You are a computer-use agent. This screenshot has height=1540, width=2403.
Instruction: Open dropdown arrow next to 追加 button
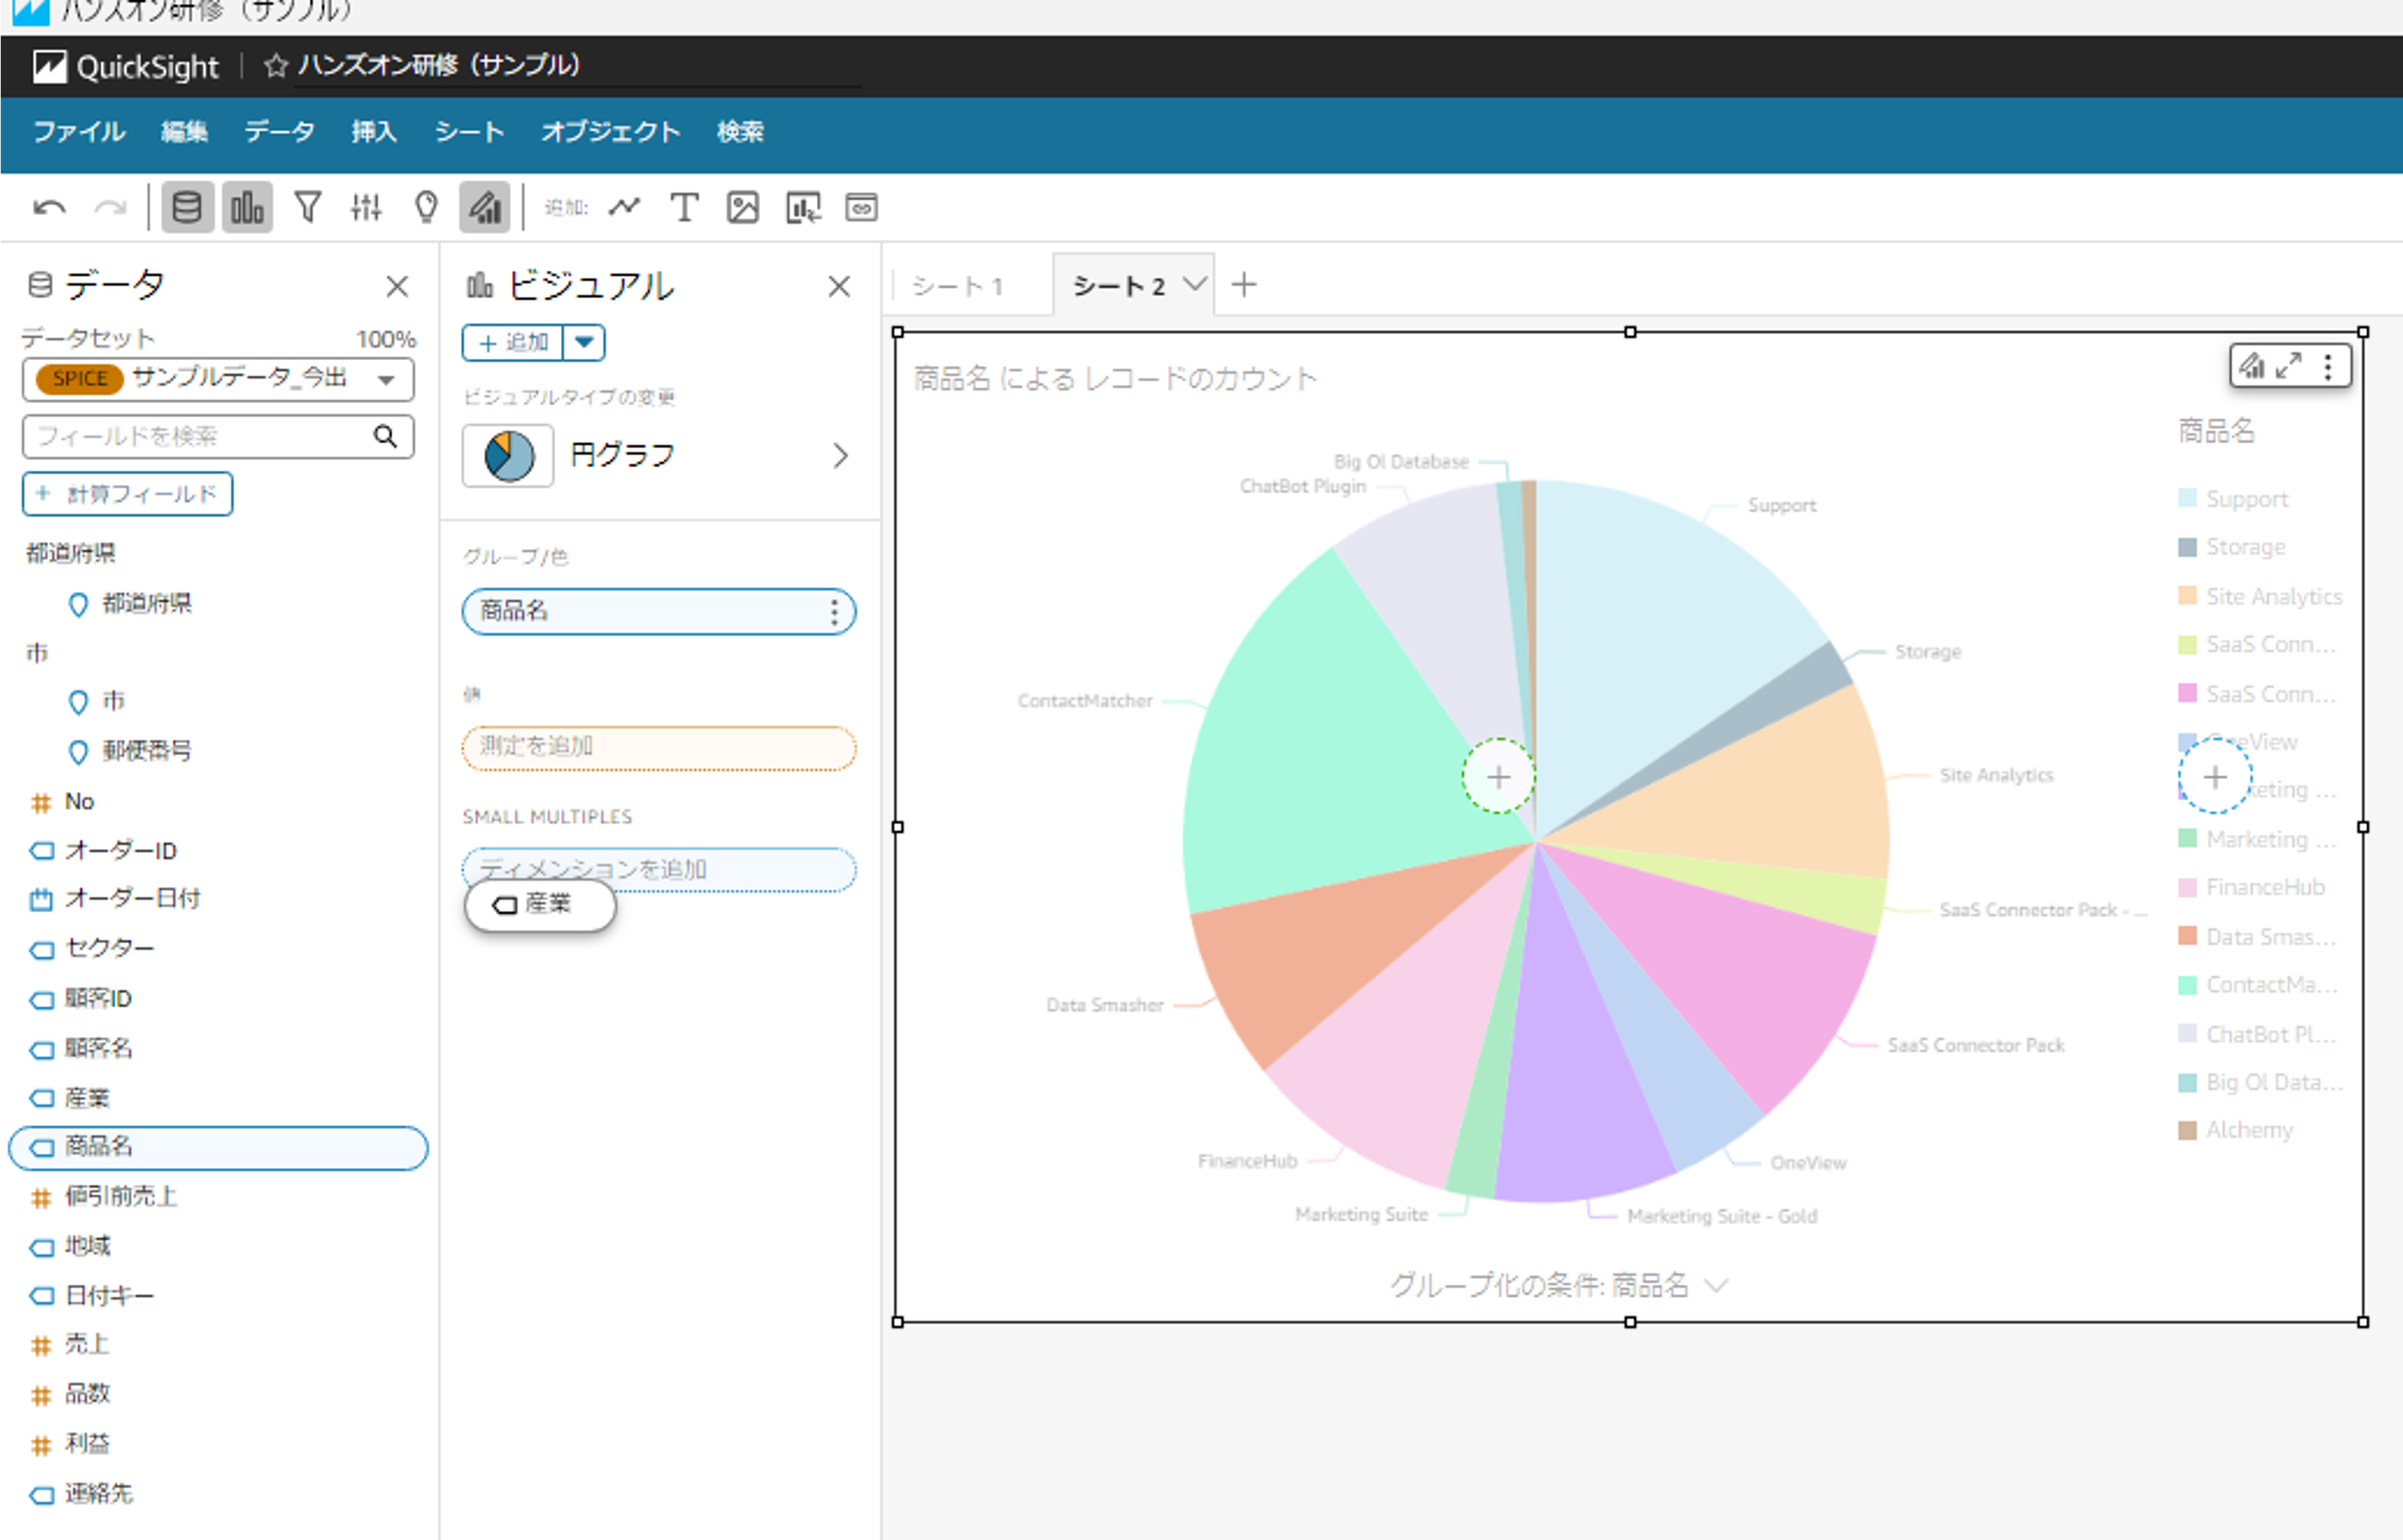[x=584, y=343]
